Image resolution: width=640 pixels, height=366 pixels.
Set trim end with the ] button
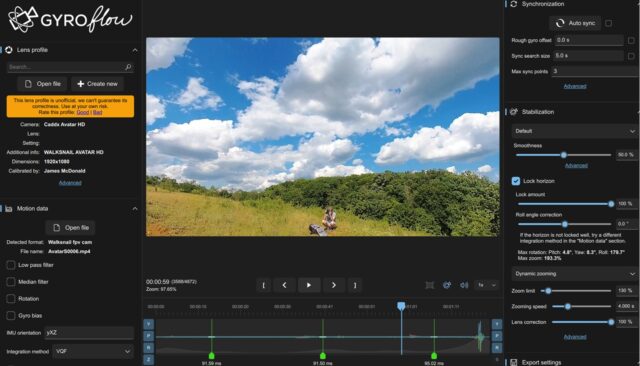[x=355, y=285]
